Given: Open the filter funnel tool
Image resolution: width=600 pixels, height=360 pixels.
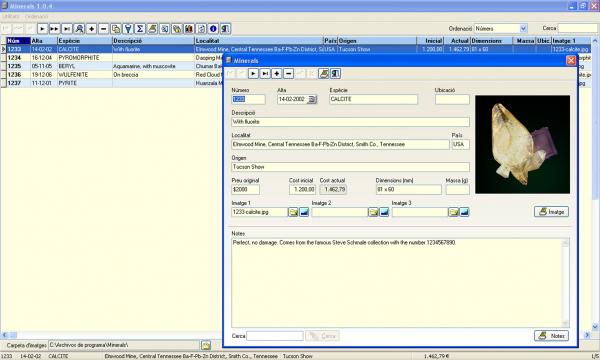Looking at the screenshot, I should pyautogui.click(x=128, y=29).
